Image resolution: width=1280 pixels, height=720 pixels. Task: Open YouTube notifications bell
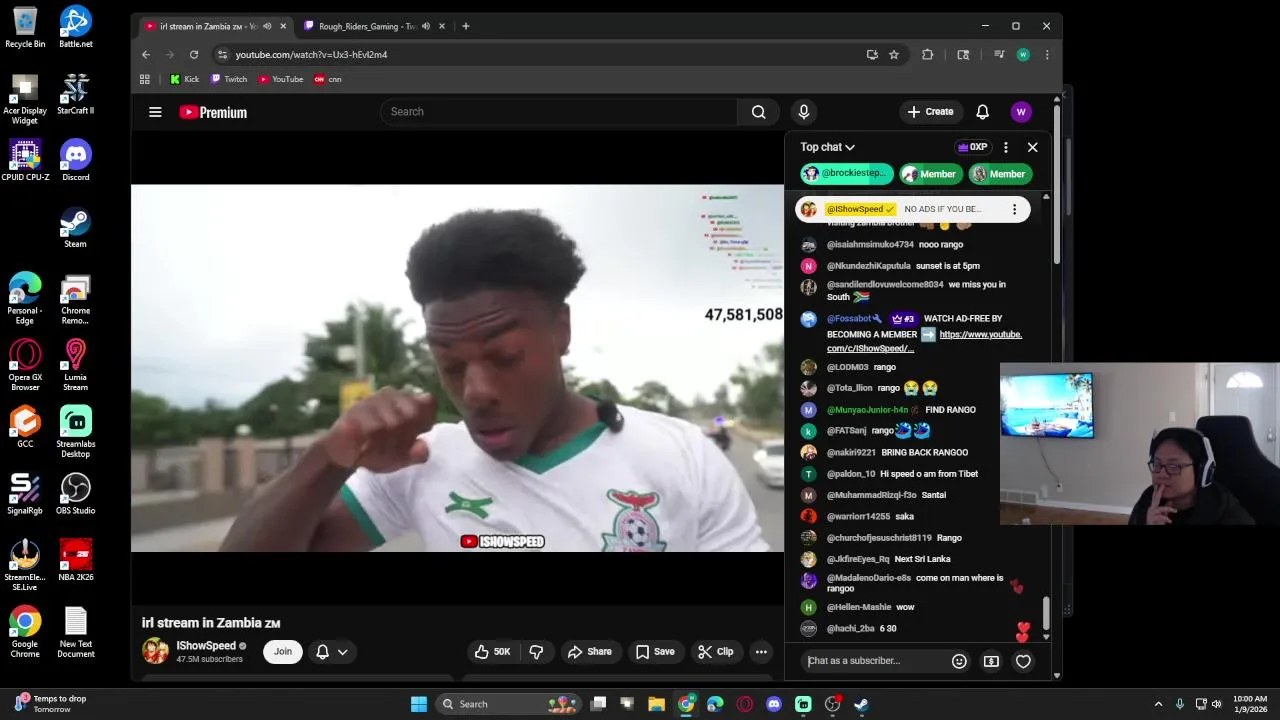pyautogui.click(x=982, y=112)
